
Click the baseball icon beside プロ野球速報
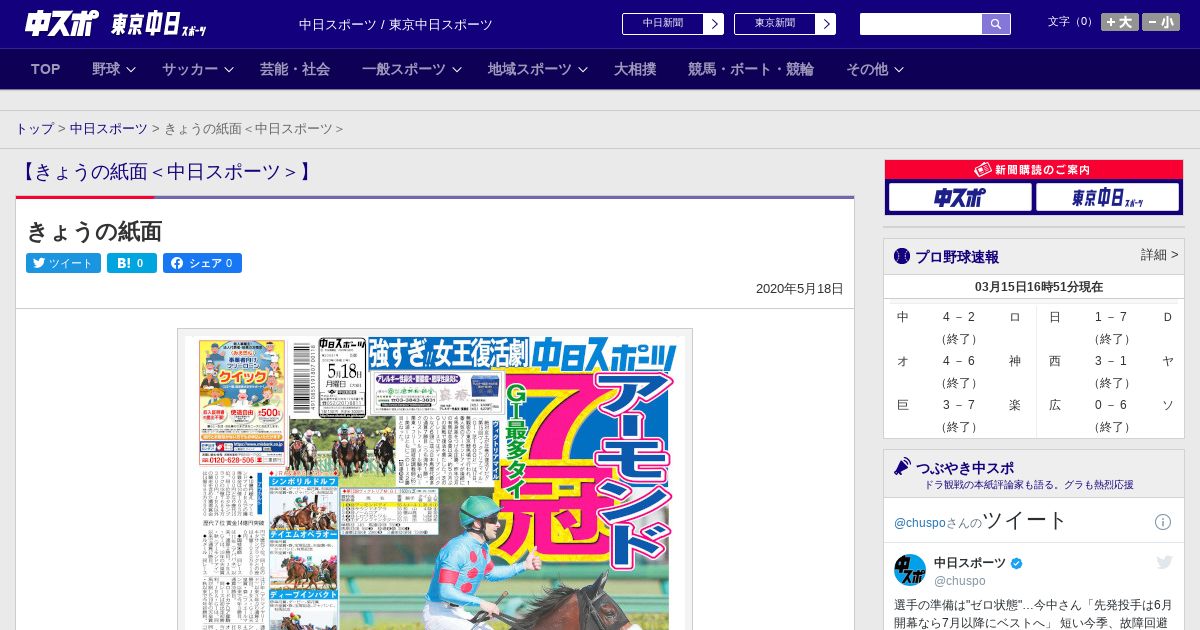pyautogui.click(x=902, y=256)
